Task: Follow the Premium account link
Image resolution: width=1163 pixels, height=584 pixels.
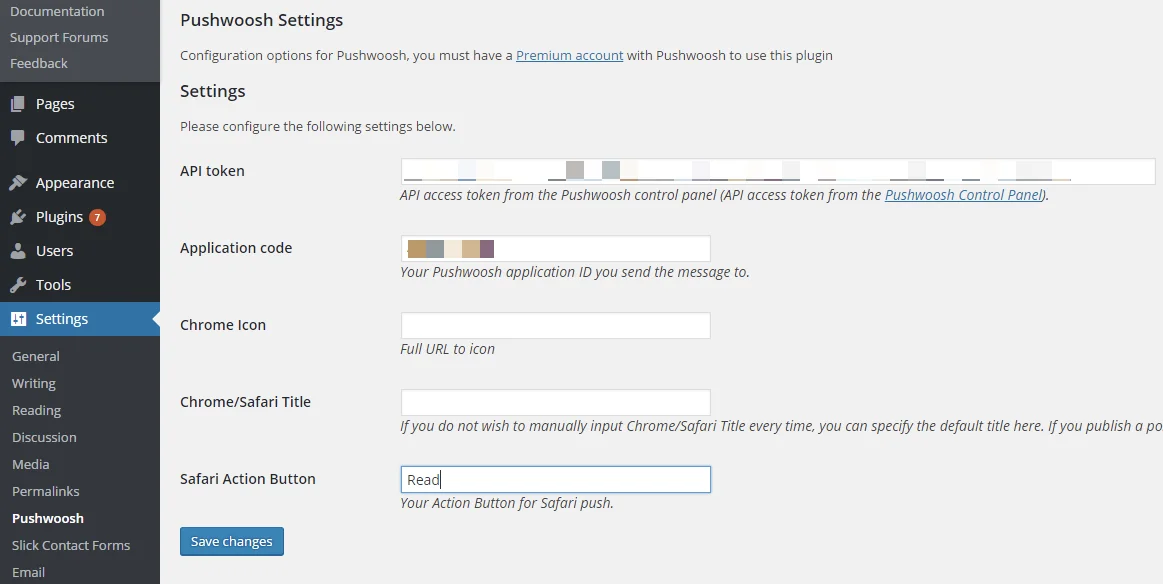Action: (x=569, y=55)
